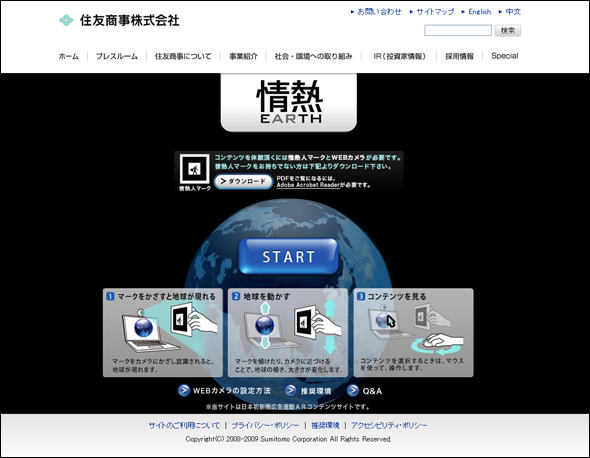The height and width of the screenshot is (458, 590).
Task: Open WEBカメラの設定方法 text link
Action: tap(232, 391)
